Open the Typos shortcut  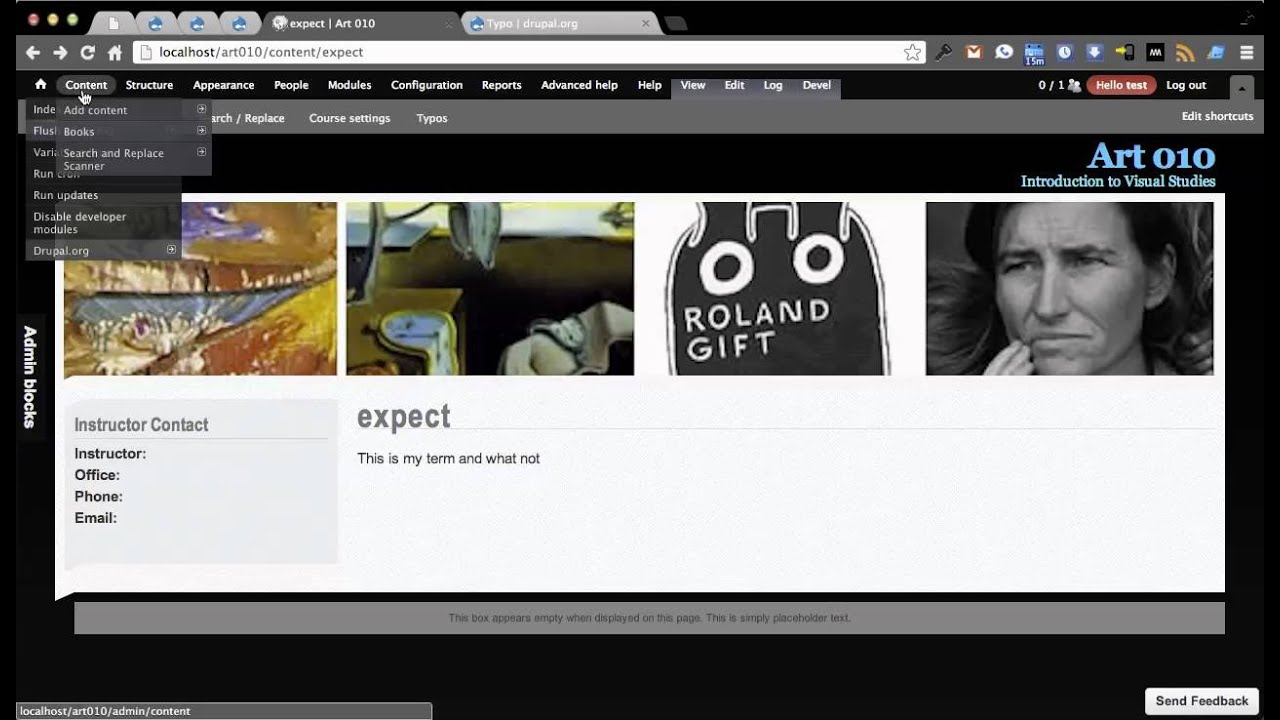tap(432, 118)
